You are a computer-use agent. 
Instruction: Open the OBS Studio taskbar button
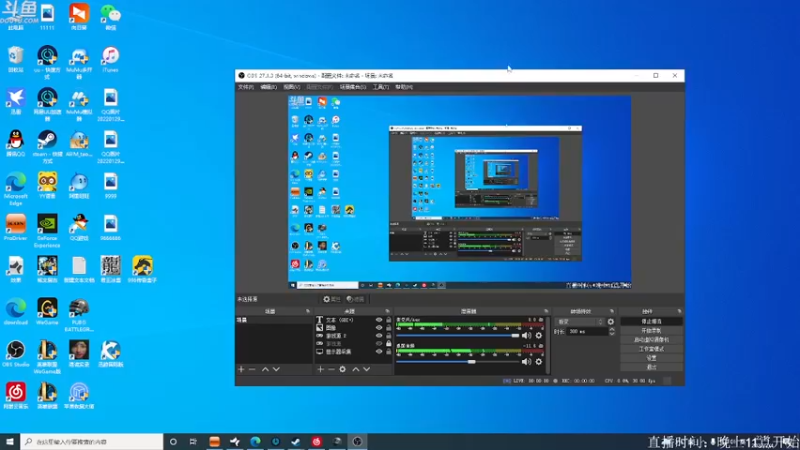[x=357, y=442]
